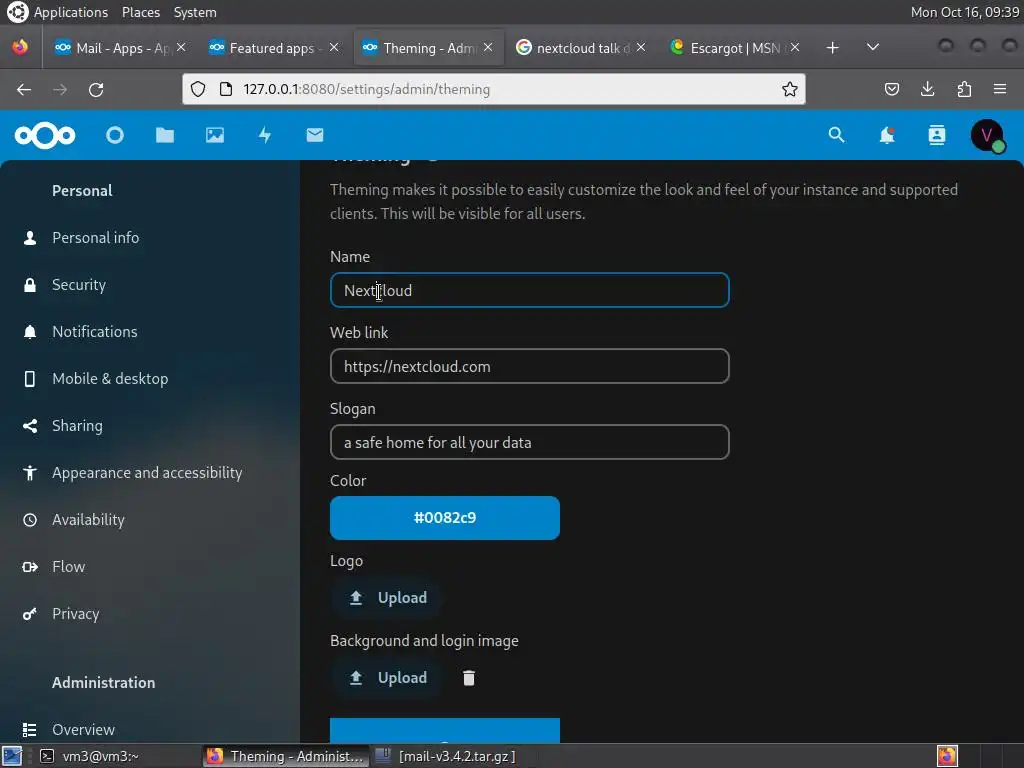Close the nextcloud talk Google tab
1024x768 pixels.
click(x=641, y=48)
